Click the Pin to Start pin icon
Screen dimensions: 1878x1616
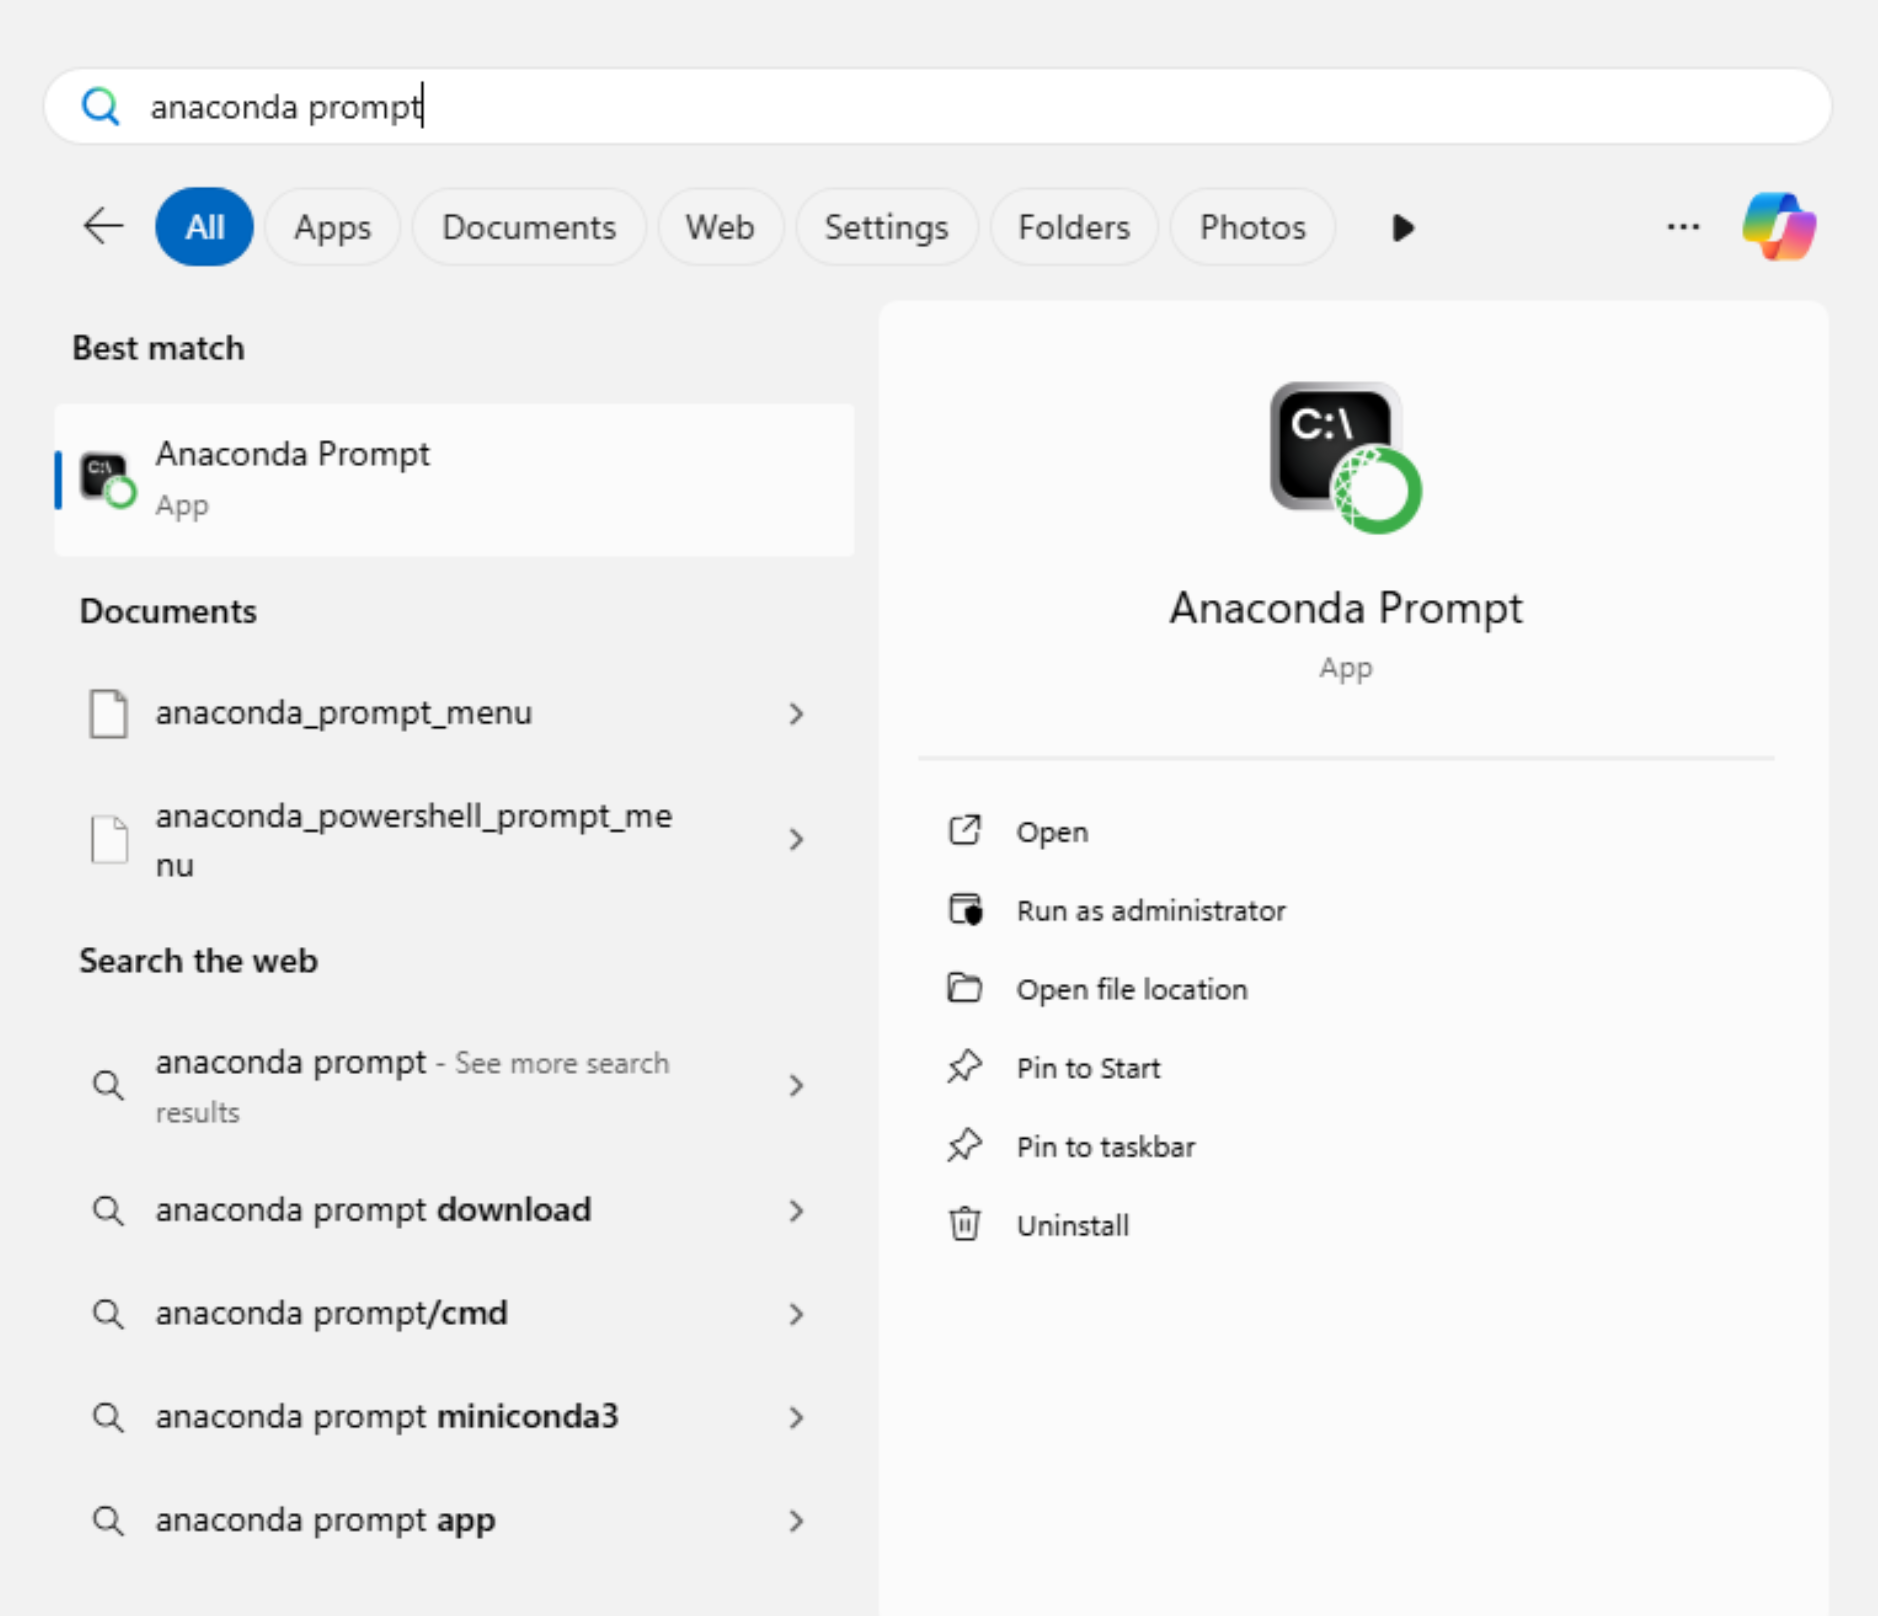tap(965, 1066)
